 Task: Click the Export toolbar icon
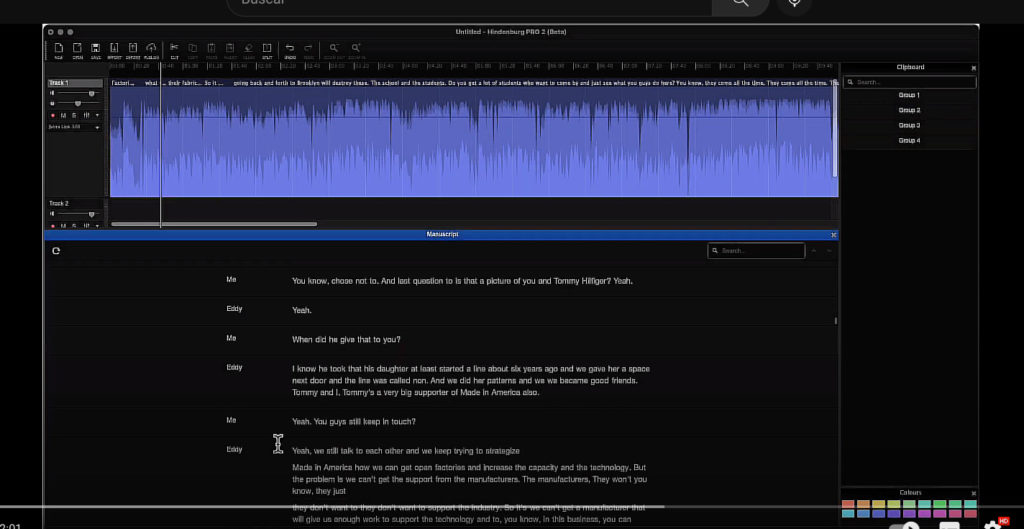[133, 50]
